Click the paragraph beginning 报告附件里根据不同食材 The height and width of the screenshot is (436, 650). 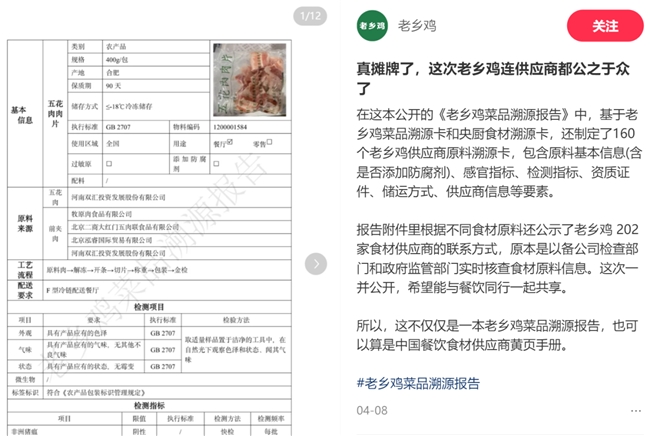tap(497, 258)
